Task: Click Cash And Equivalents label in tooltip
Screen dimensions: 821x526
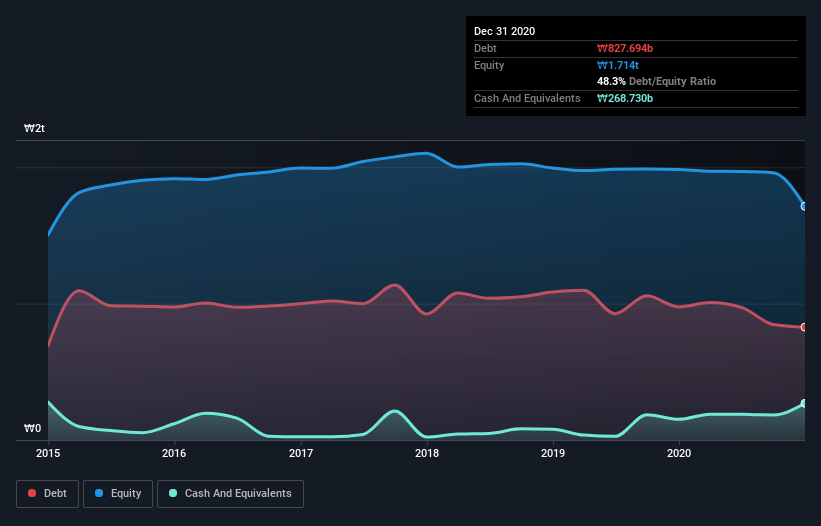Action: pos(527,98)
